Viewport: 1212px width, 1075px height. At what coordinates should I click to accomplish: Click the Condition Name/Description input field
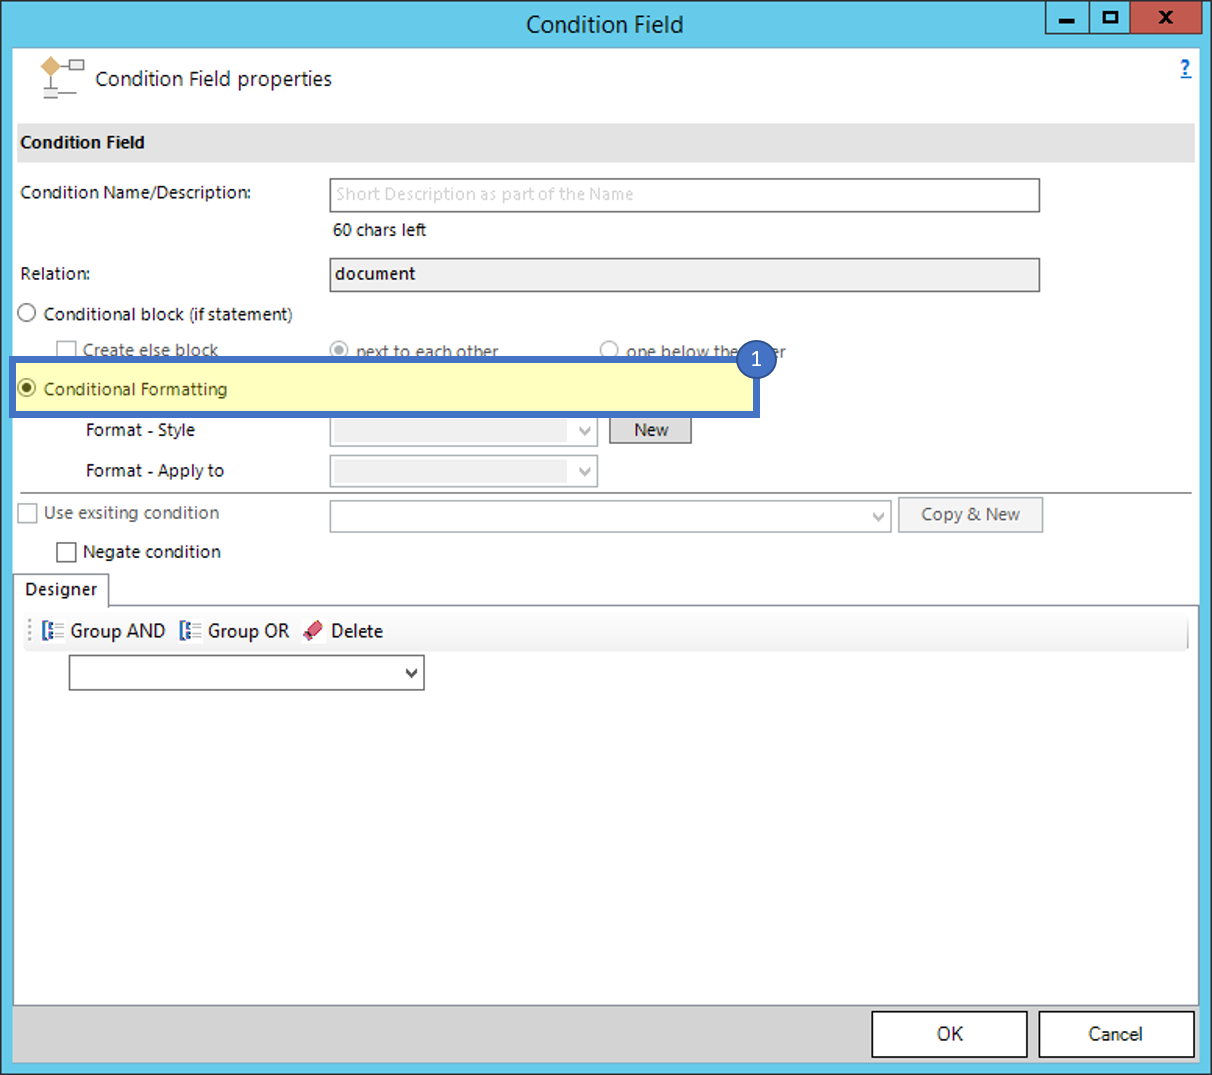pos(684,195)
